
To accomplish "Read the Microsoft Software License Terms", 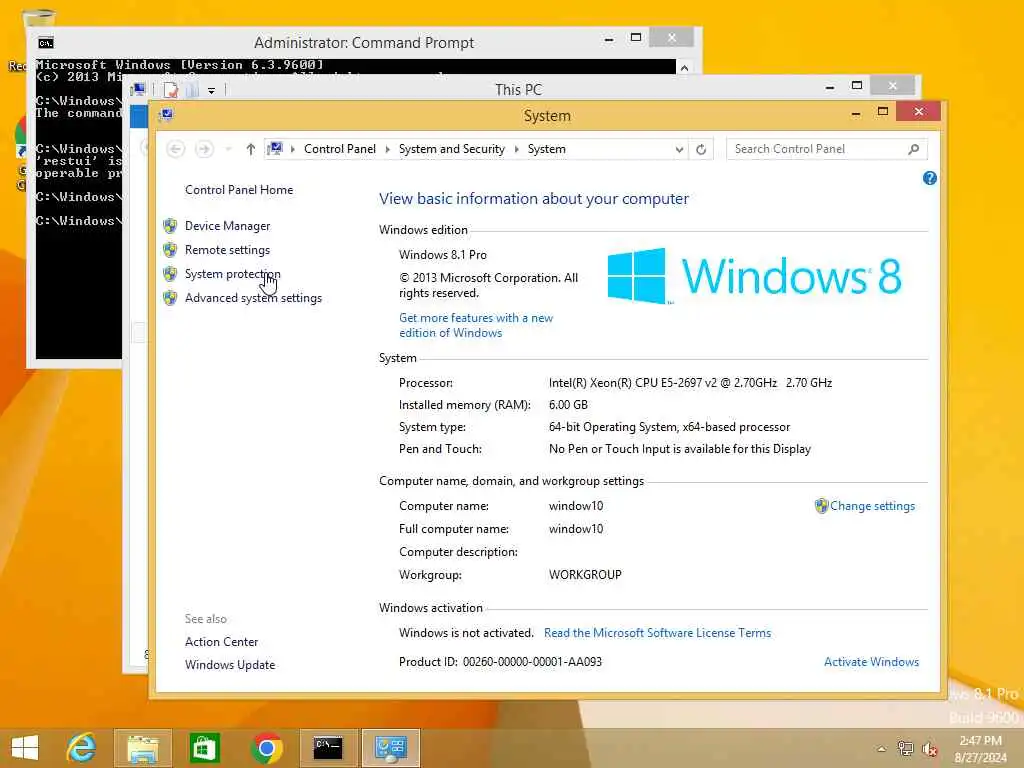I will pyautogui.click(x=658, y=633).
